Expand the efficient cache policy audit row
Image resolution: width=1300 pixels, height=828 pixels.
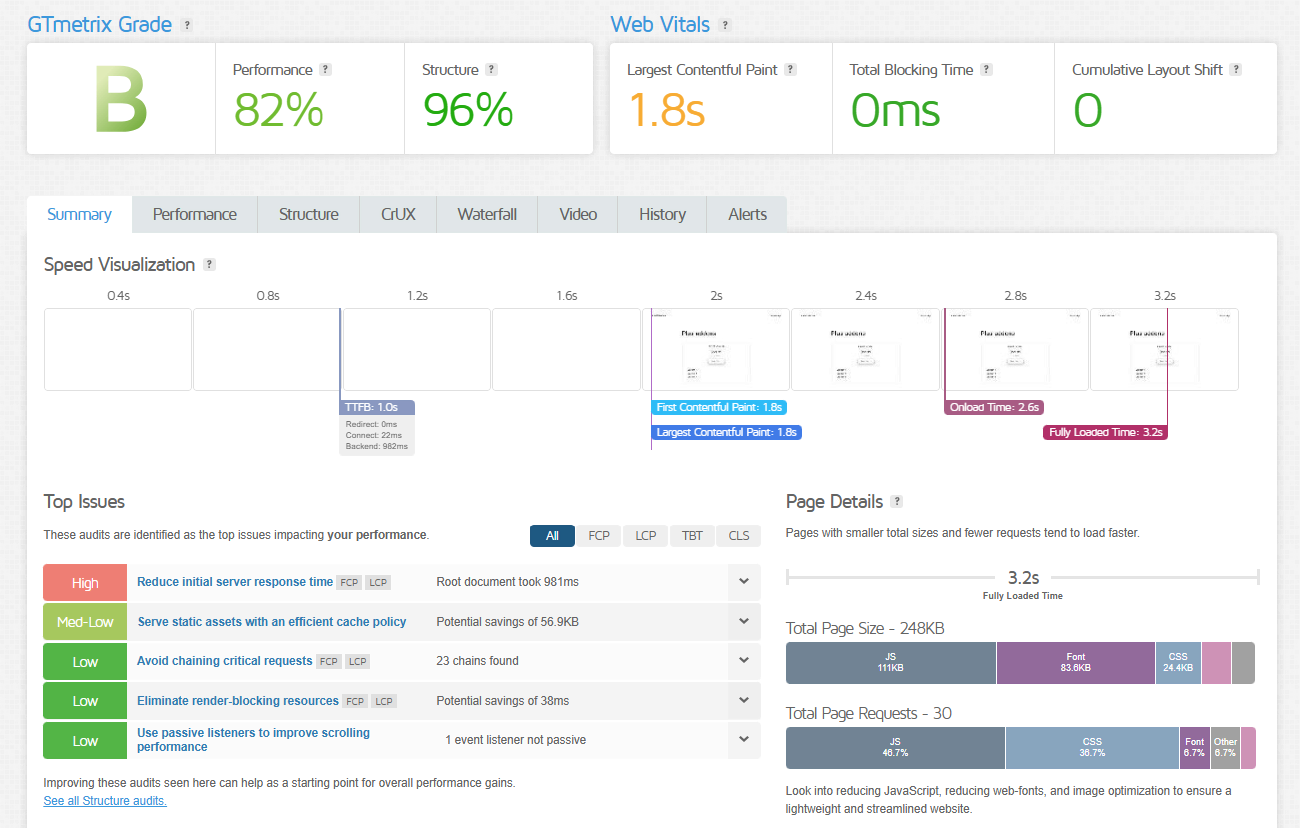[x=744, y=622]
